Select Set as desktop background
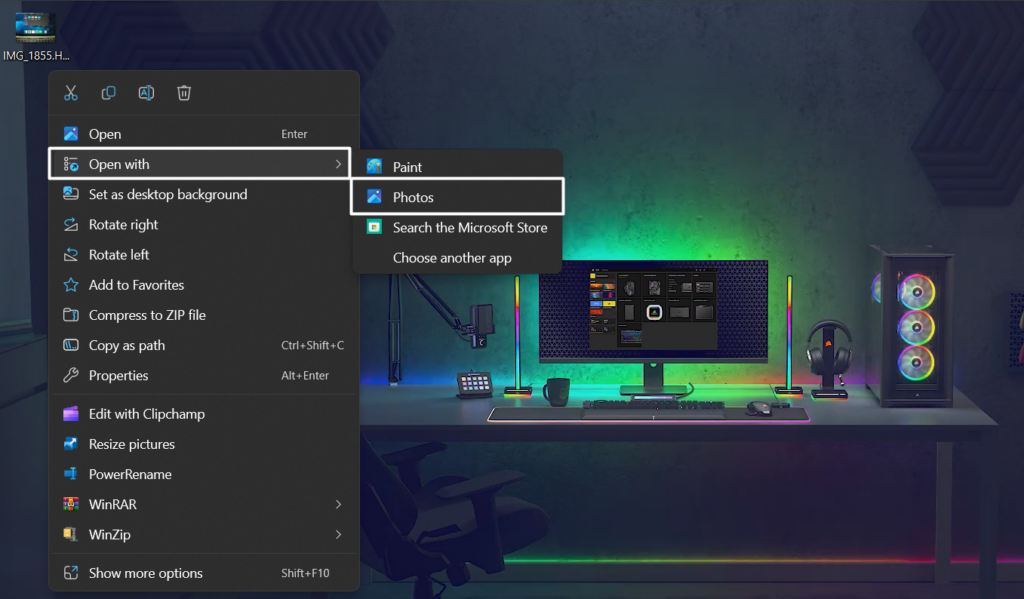1024x599 pixels. pyautogui.click(x=167, y=195)
